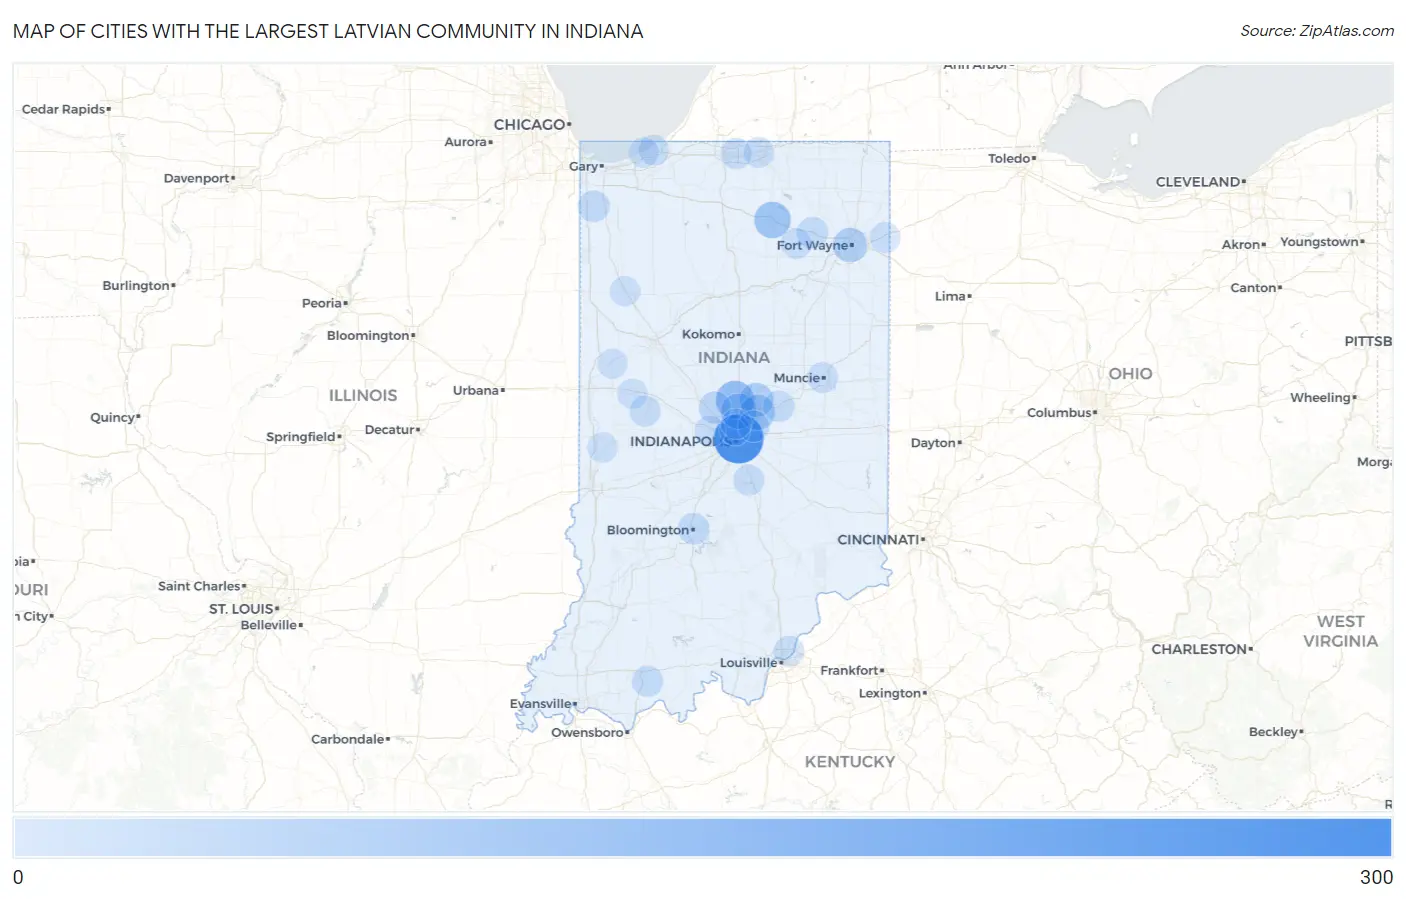This screenshot has height=899, width=1406.
Task: Click the Cedar Rapids label
Action: click(x=64, y=109)
